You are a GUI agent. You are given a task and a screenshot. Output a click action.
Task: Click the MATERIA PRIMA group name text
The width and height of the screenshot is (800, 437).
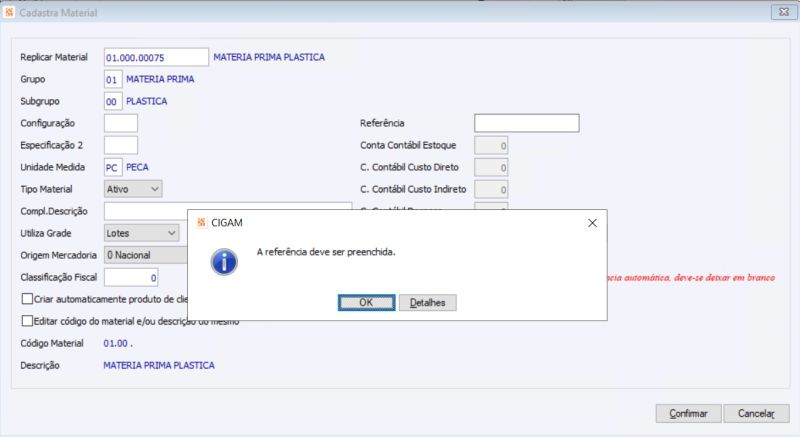coord(160,79)
